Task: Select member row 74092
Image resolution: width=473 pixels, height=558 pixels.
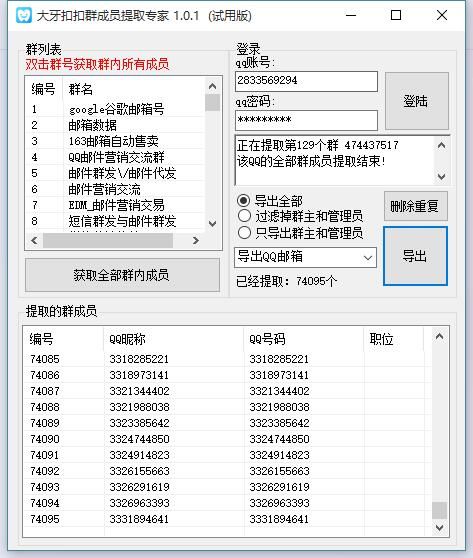Action: point(228,471)
